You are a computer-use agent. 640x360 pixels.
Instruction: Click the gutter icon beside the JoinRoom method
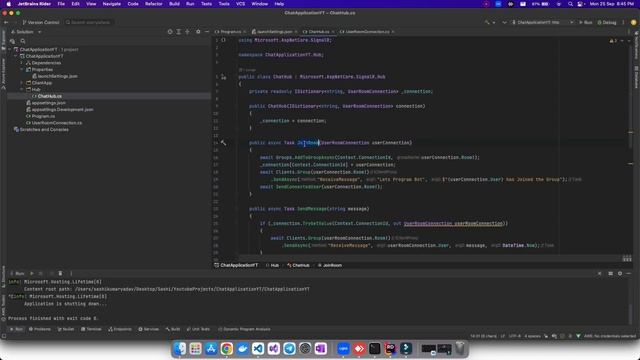[x=223, y=142]
